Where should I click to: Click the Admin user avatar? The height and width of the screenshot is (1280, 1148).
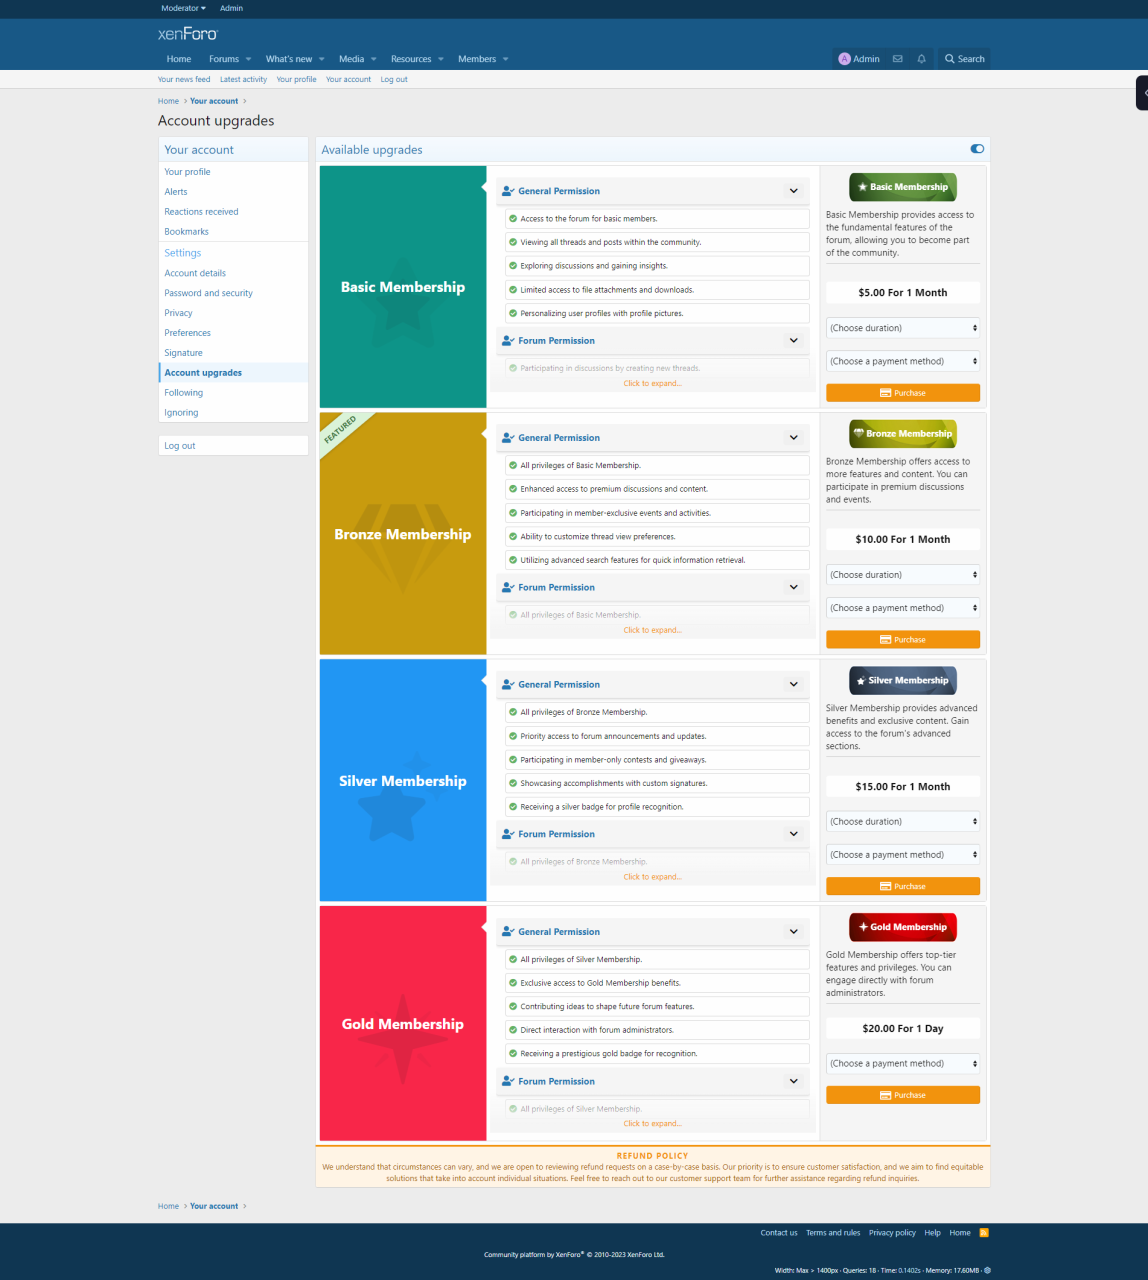(x=845, y=59)
